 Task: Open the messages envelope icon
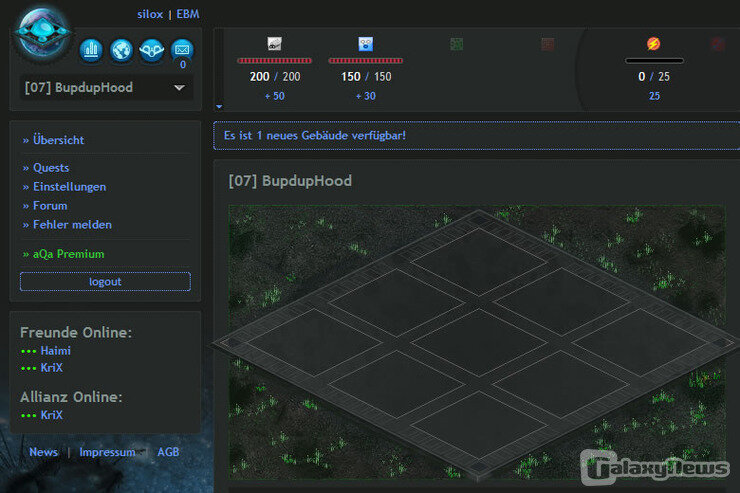182,49
